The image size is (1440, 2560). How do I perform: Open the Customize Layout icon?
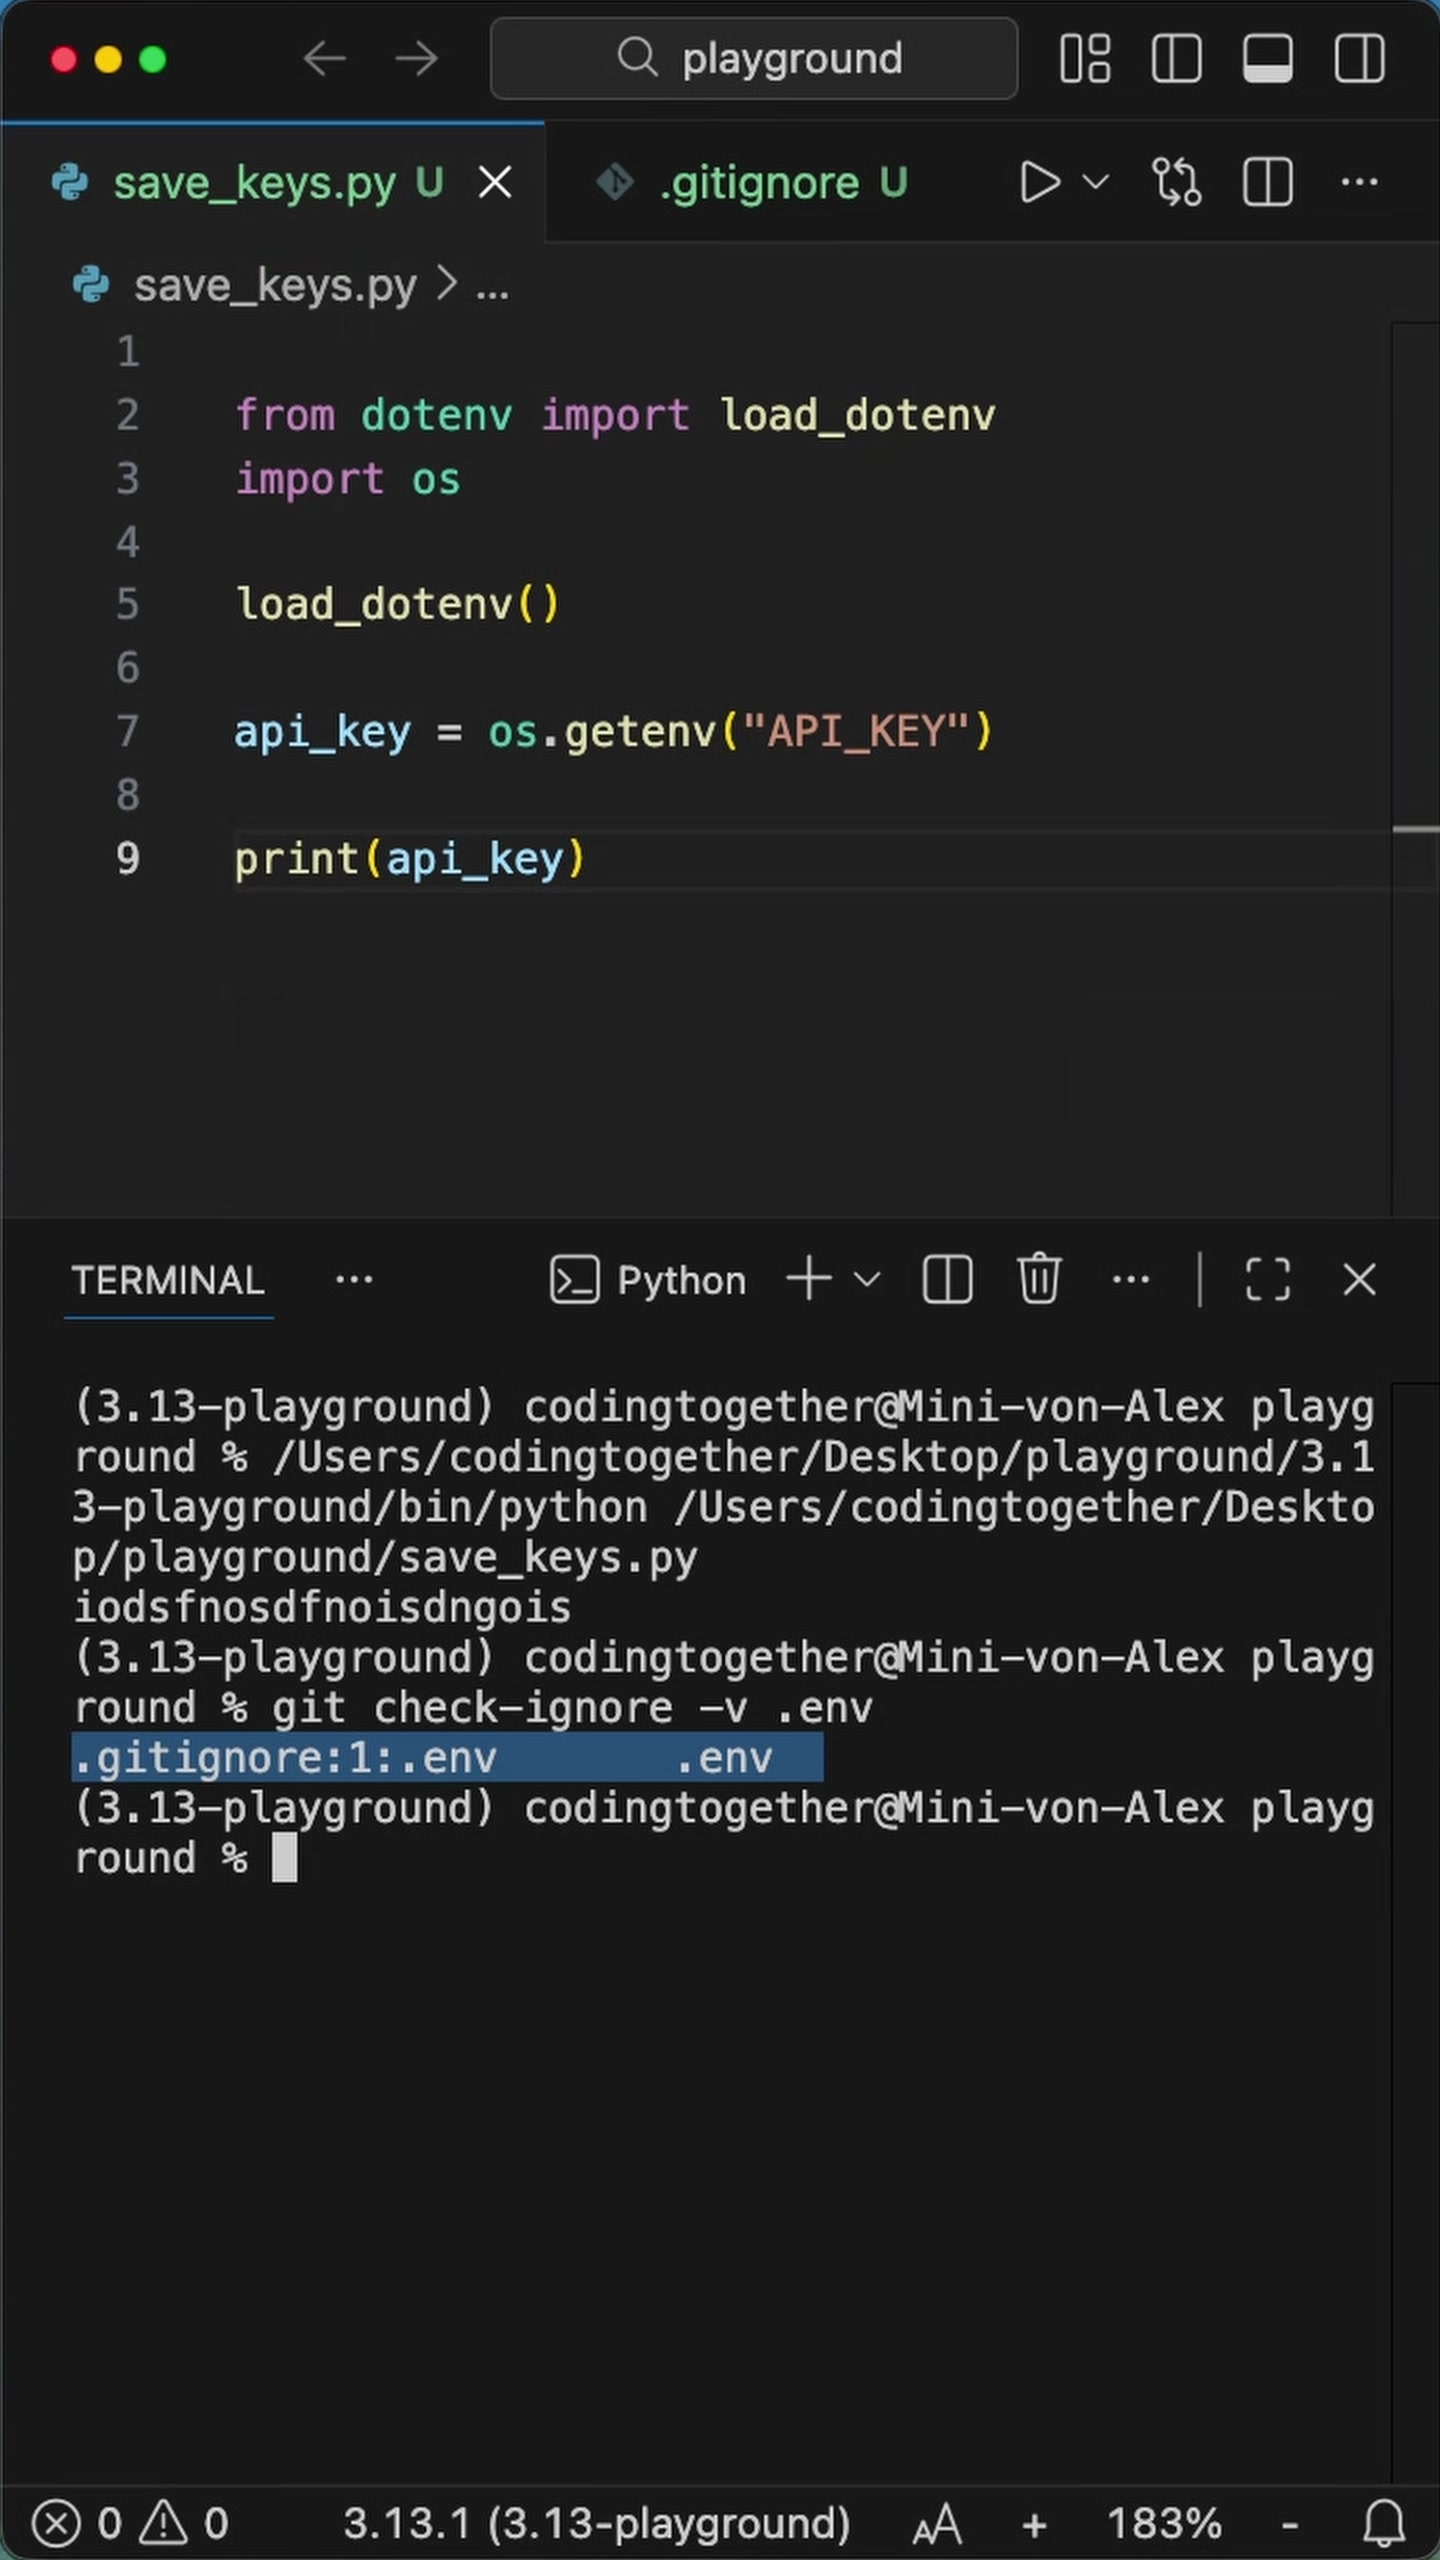pyautogui.click(x=1085, y=58)
